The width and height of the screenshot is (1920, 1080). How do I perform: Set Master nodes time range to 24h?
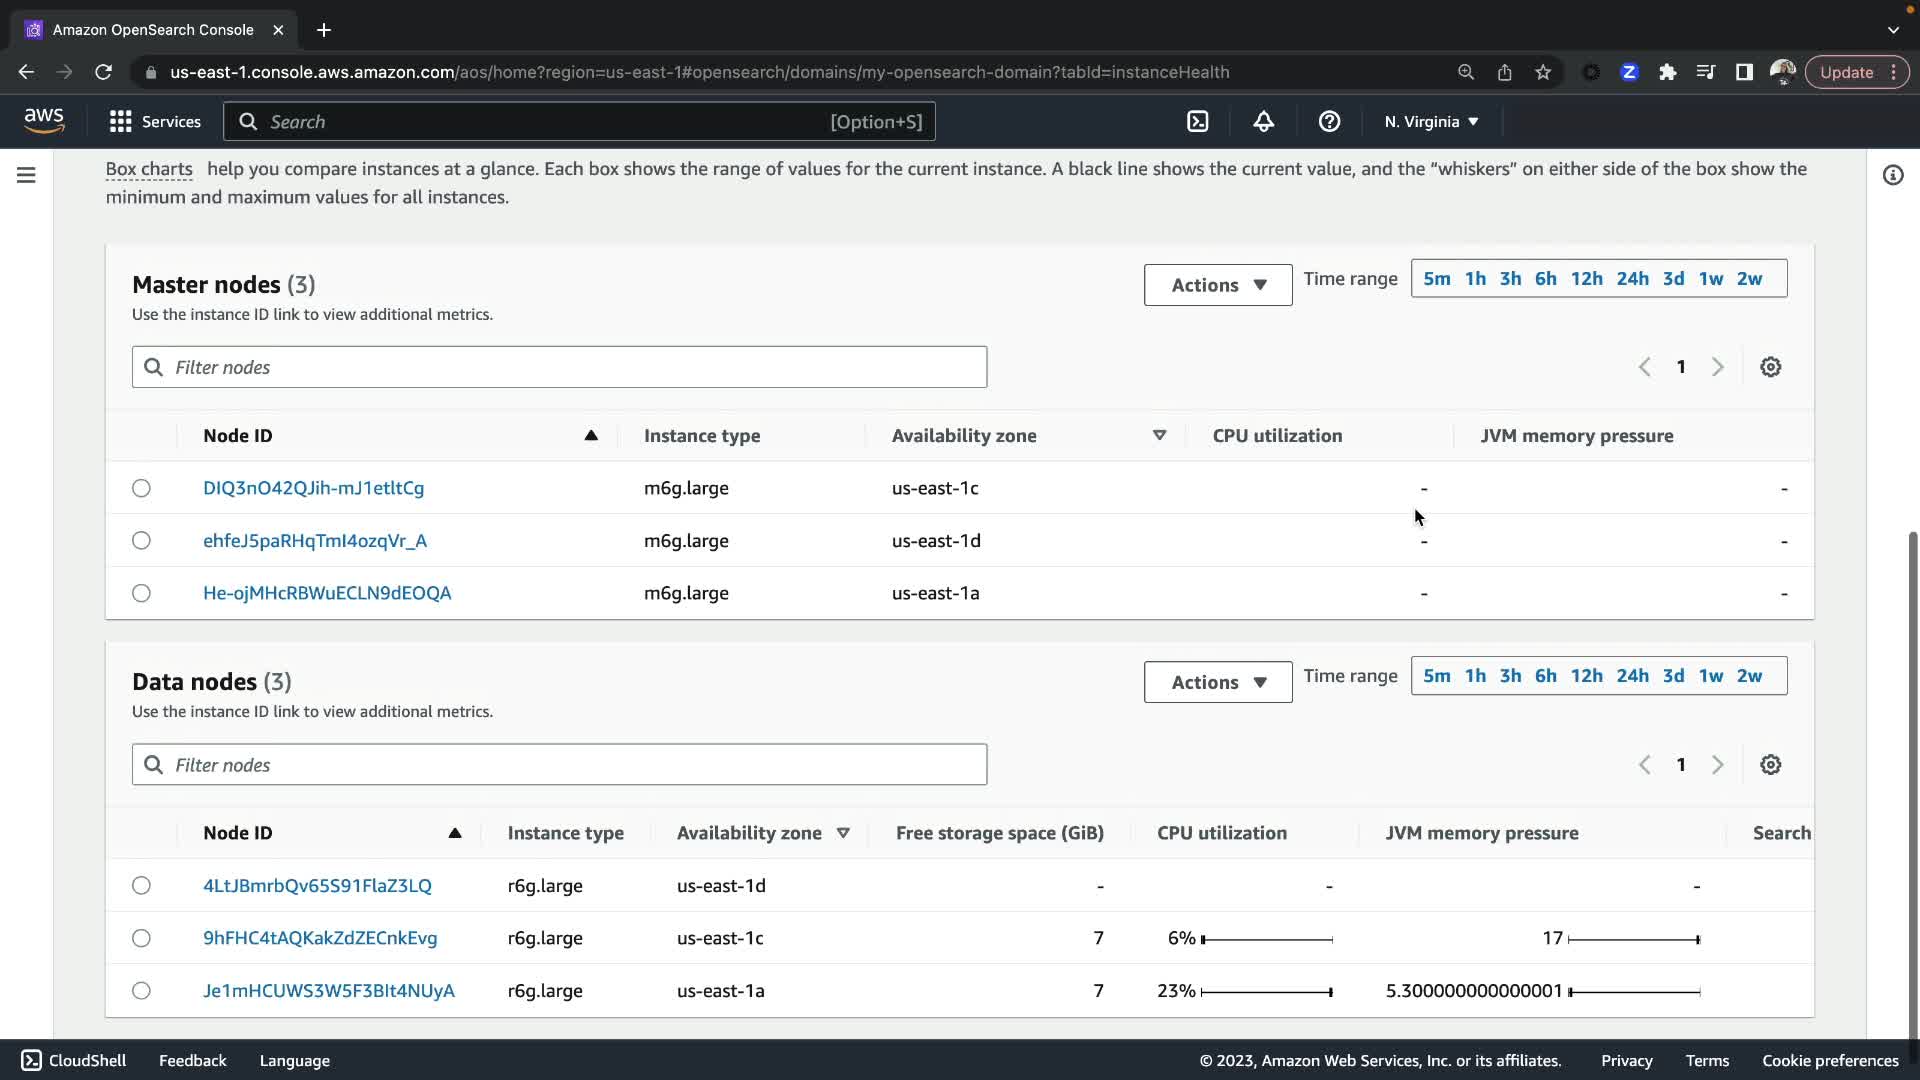[x=1632, y=279]
